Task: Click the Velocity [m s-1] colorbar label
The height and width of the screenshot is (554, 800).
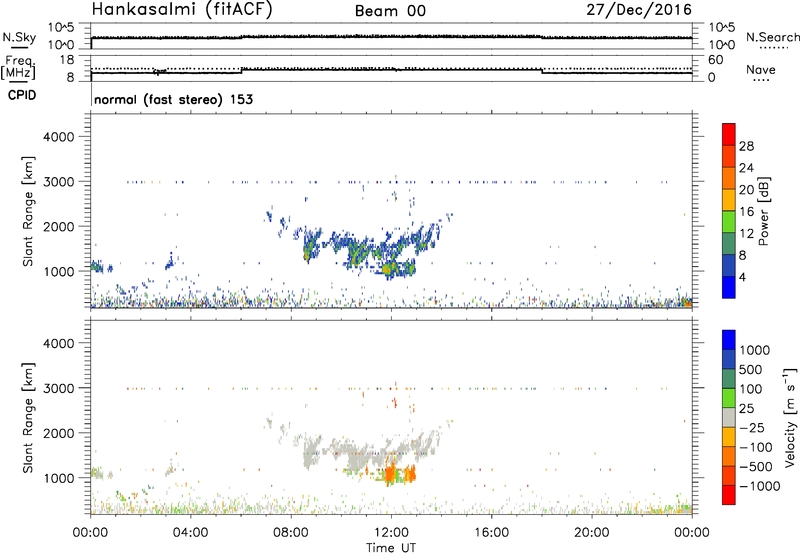Action: 790,417
